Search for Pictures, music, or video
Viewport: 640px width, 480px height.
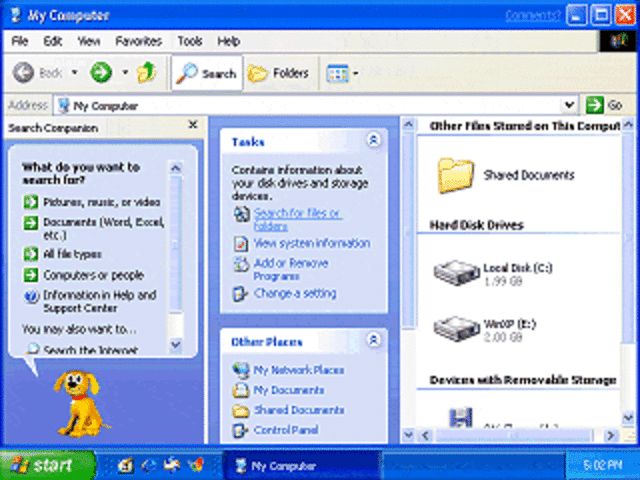click(102, 202)
